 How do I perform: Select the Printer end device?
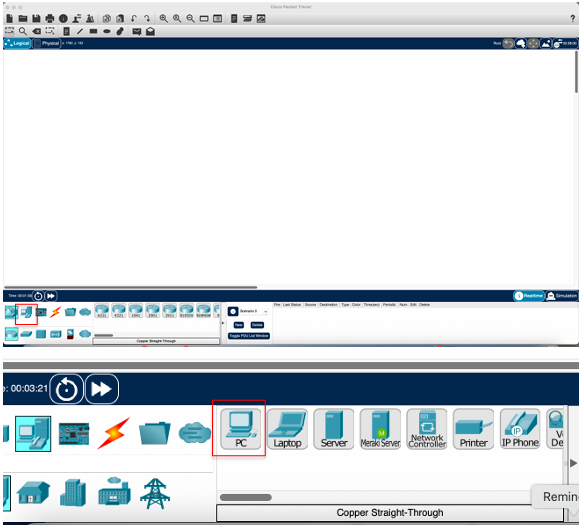tap(473, 429)
